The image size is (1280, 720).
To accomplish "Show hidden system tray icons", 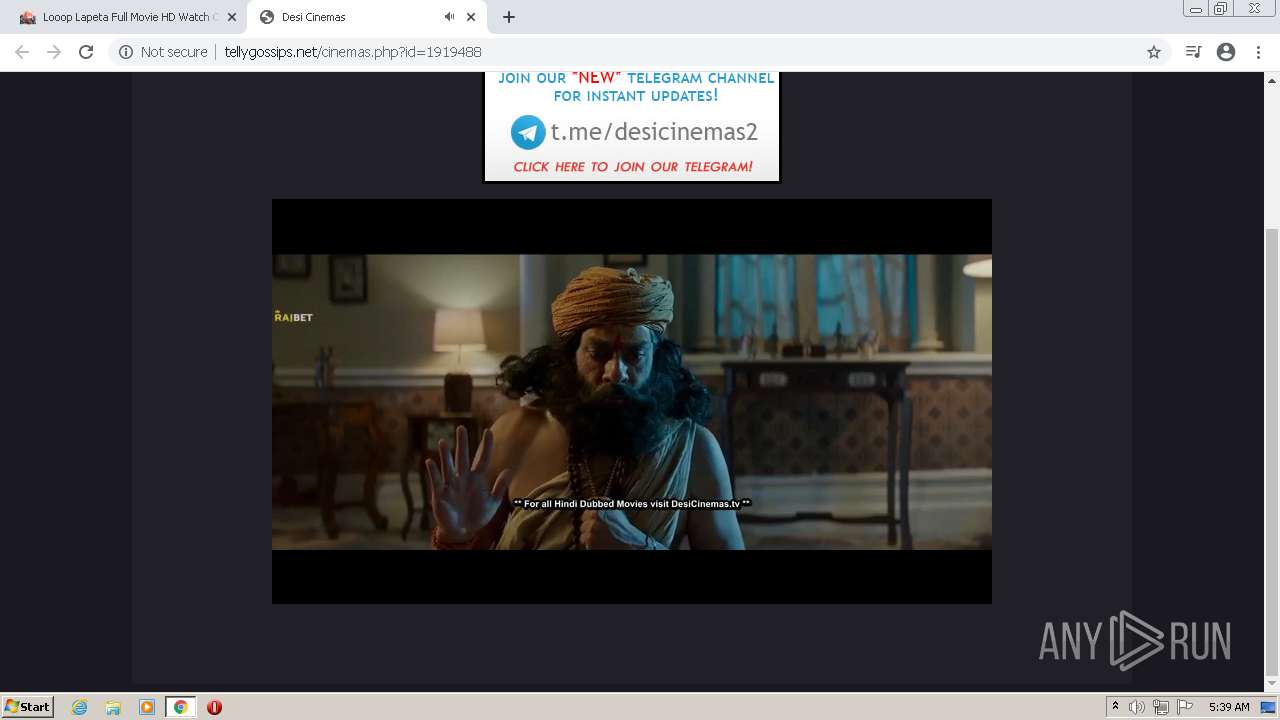I will coord(1115,707).
